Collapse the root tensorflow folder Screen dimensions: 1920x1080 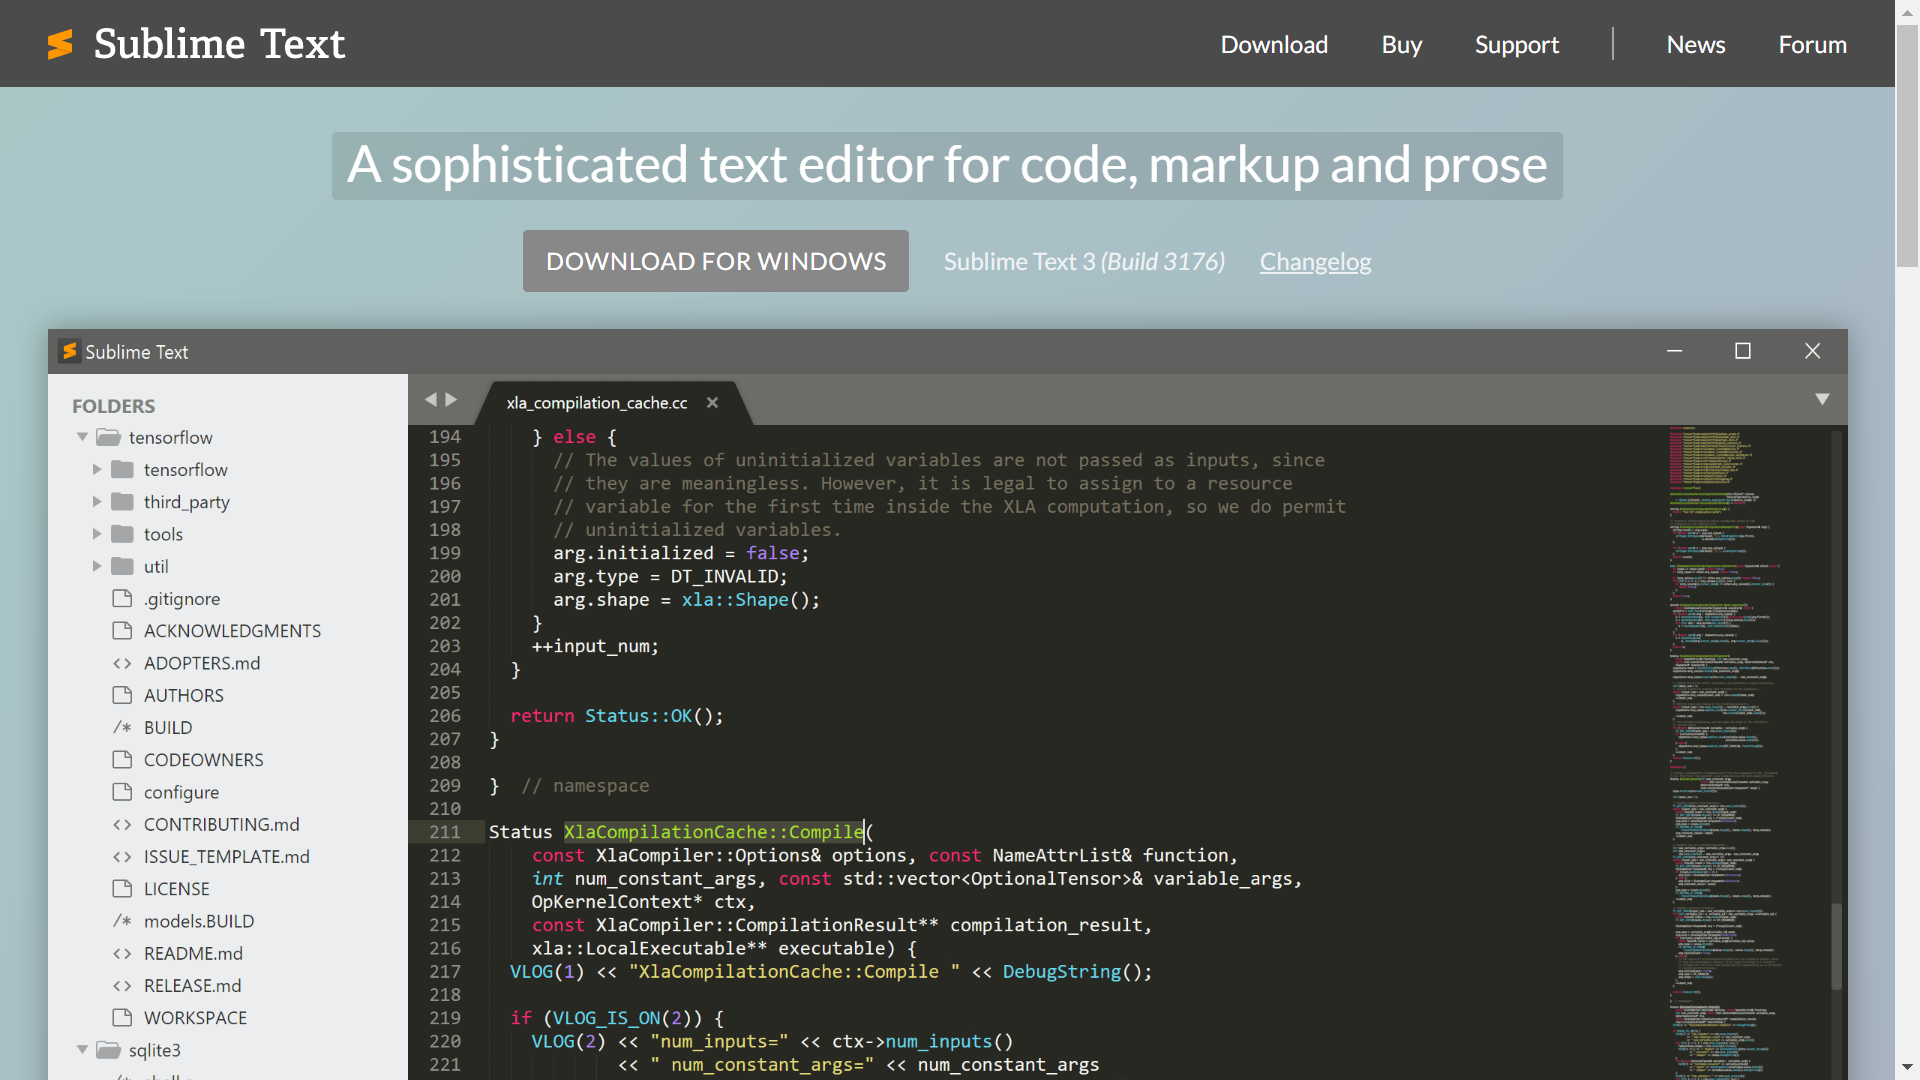82,437
